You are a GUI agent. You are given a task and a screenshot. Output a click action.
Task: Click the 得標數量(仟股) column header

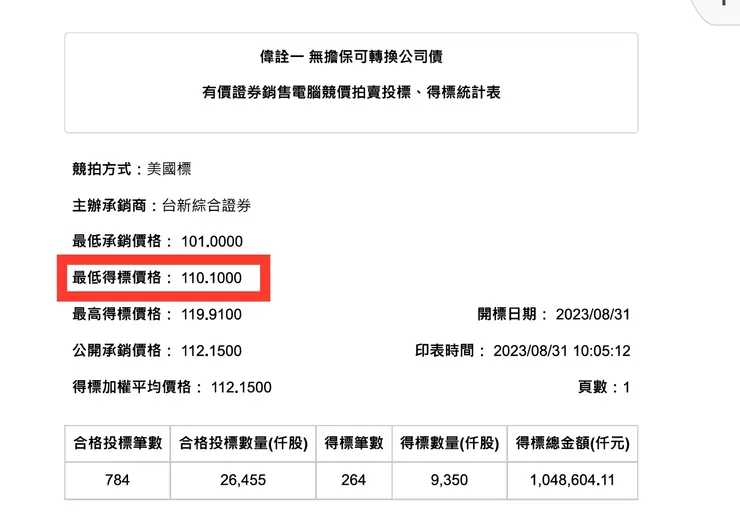[x=449, y=443]
